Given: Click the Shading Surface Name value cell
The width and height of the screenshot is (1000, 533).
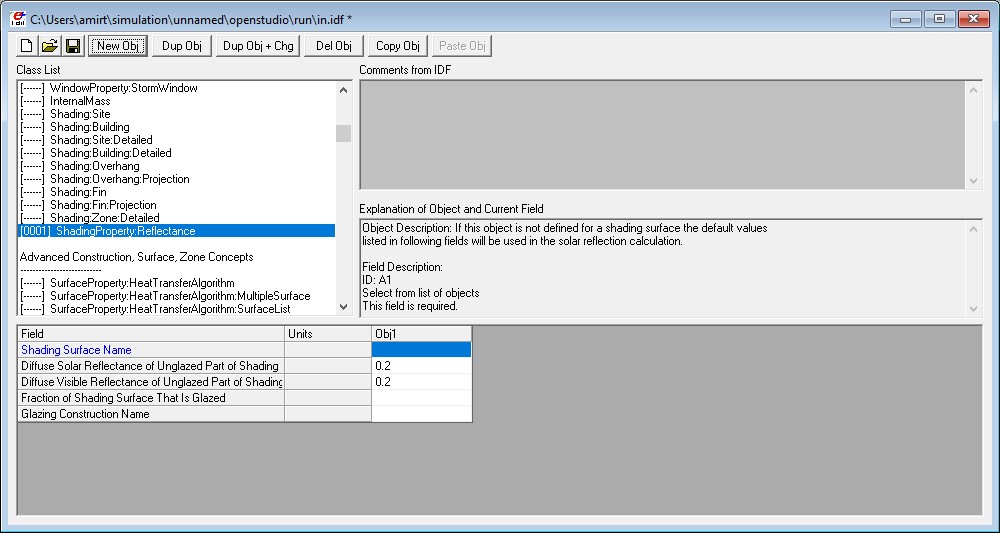Looking at the screenshot, I should click(422, 349).
